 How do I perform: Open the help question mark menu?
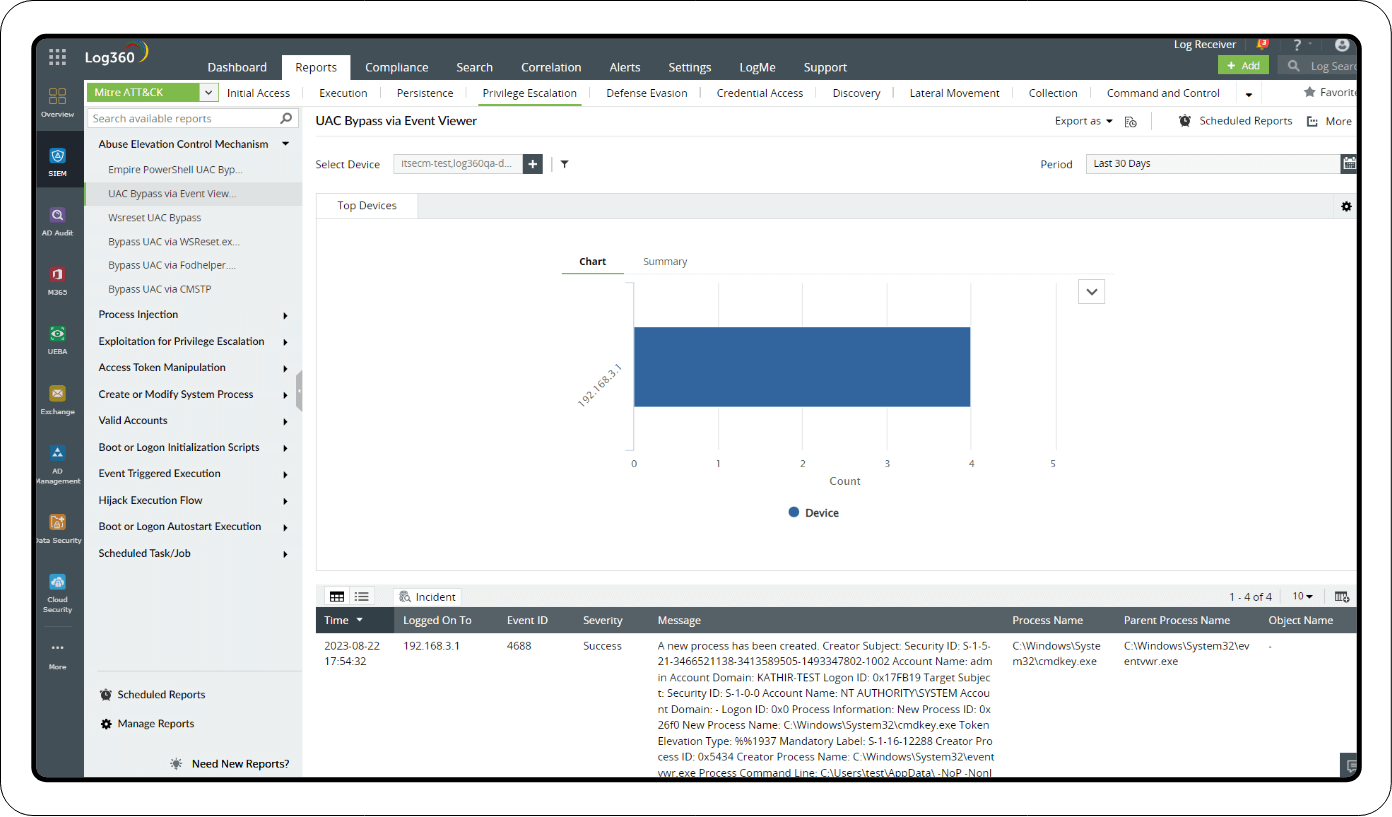(1297, 45)
